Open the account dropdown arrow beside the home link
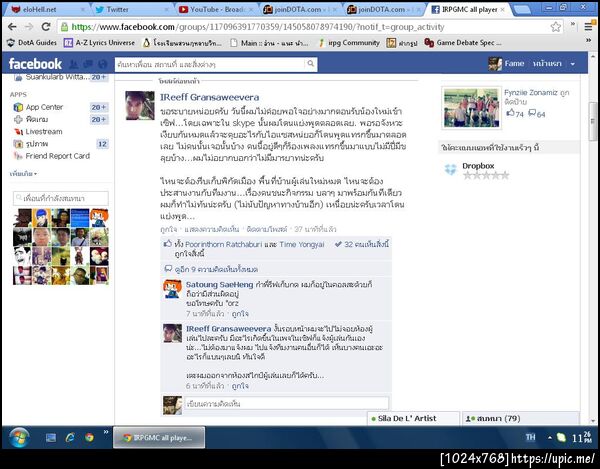The width and height of the screenshot is (600, 469). click(x=572, y=64)
